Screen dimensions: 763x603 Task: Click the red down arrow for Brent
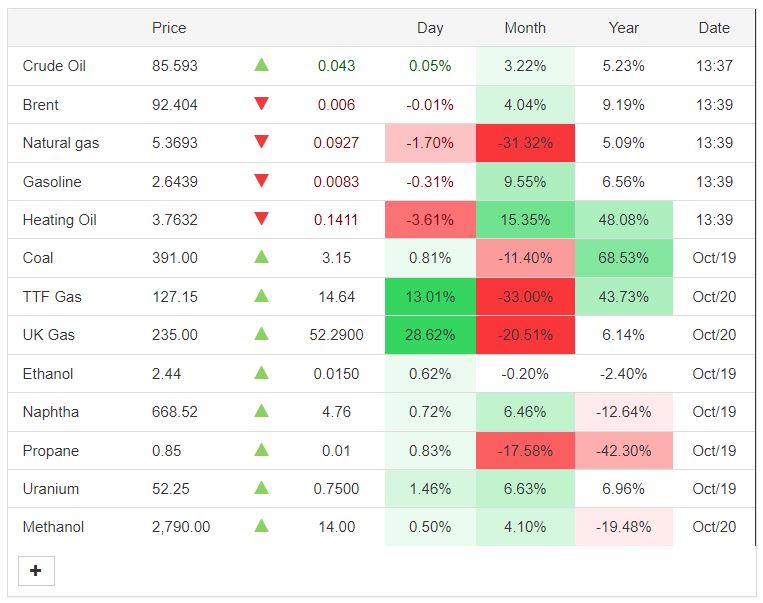(261, 104)
